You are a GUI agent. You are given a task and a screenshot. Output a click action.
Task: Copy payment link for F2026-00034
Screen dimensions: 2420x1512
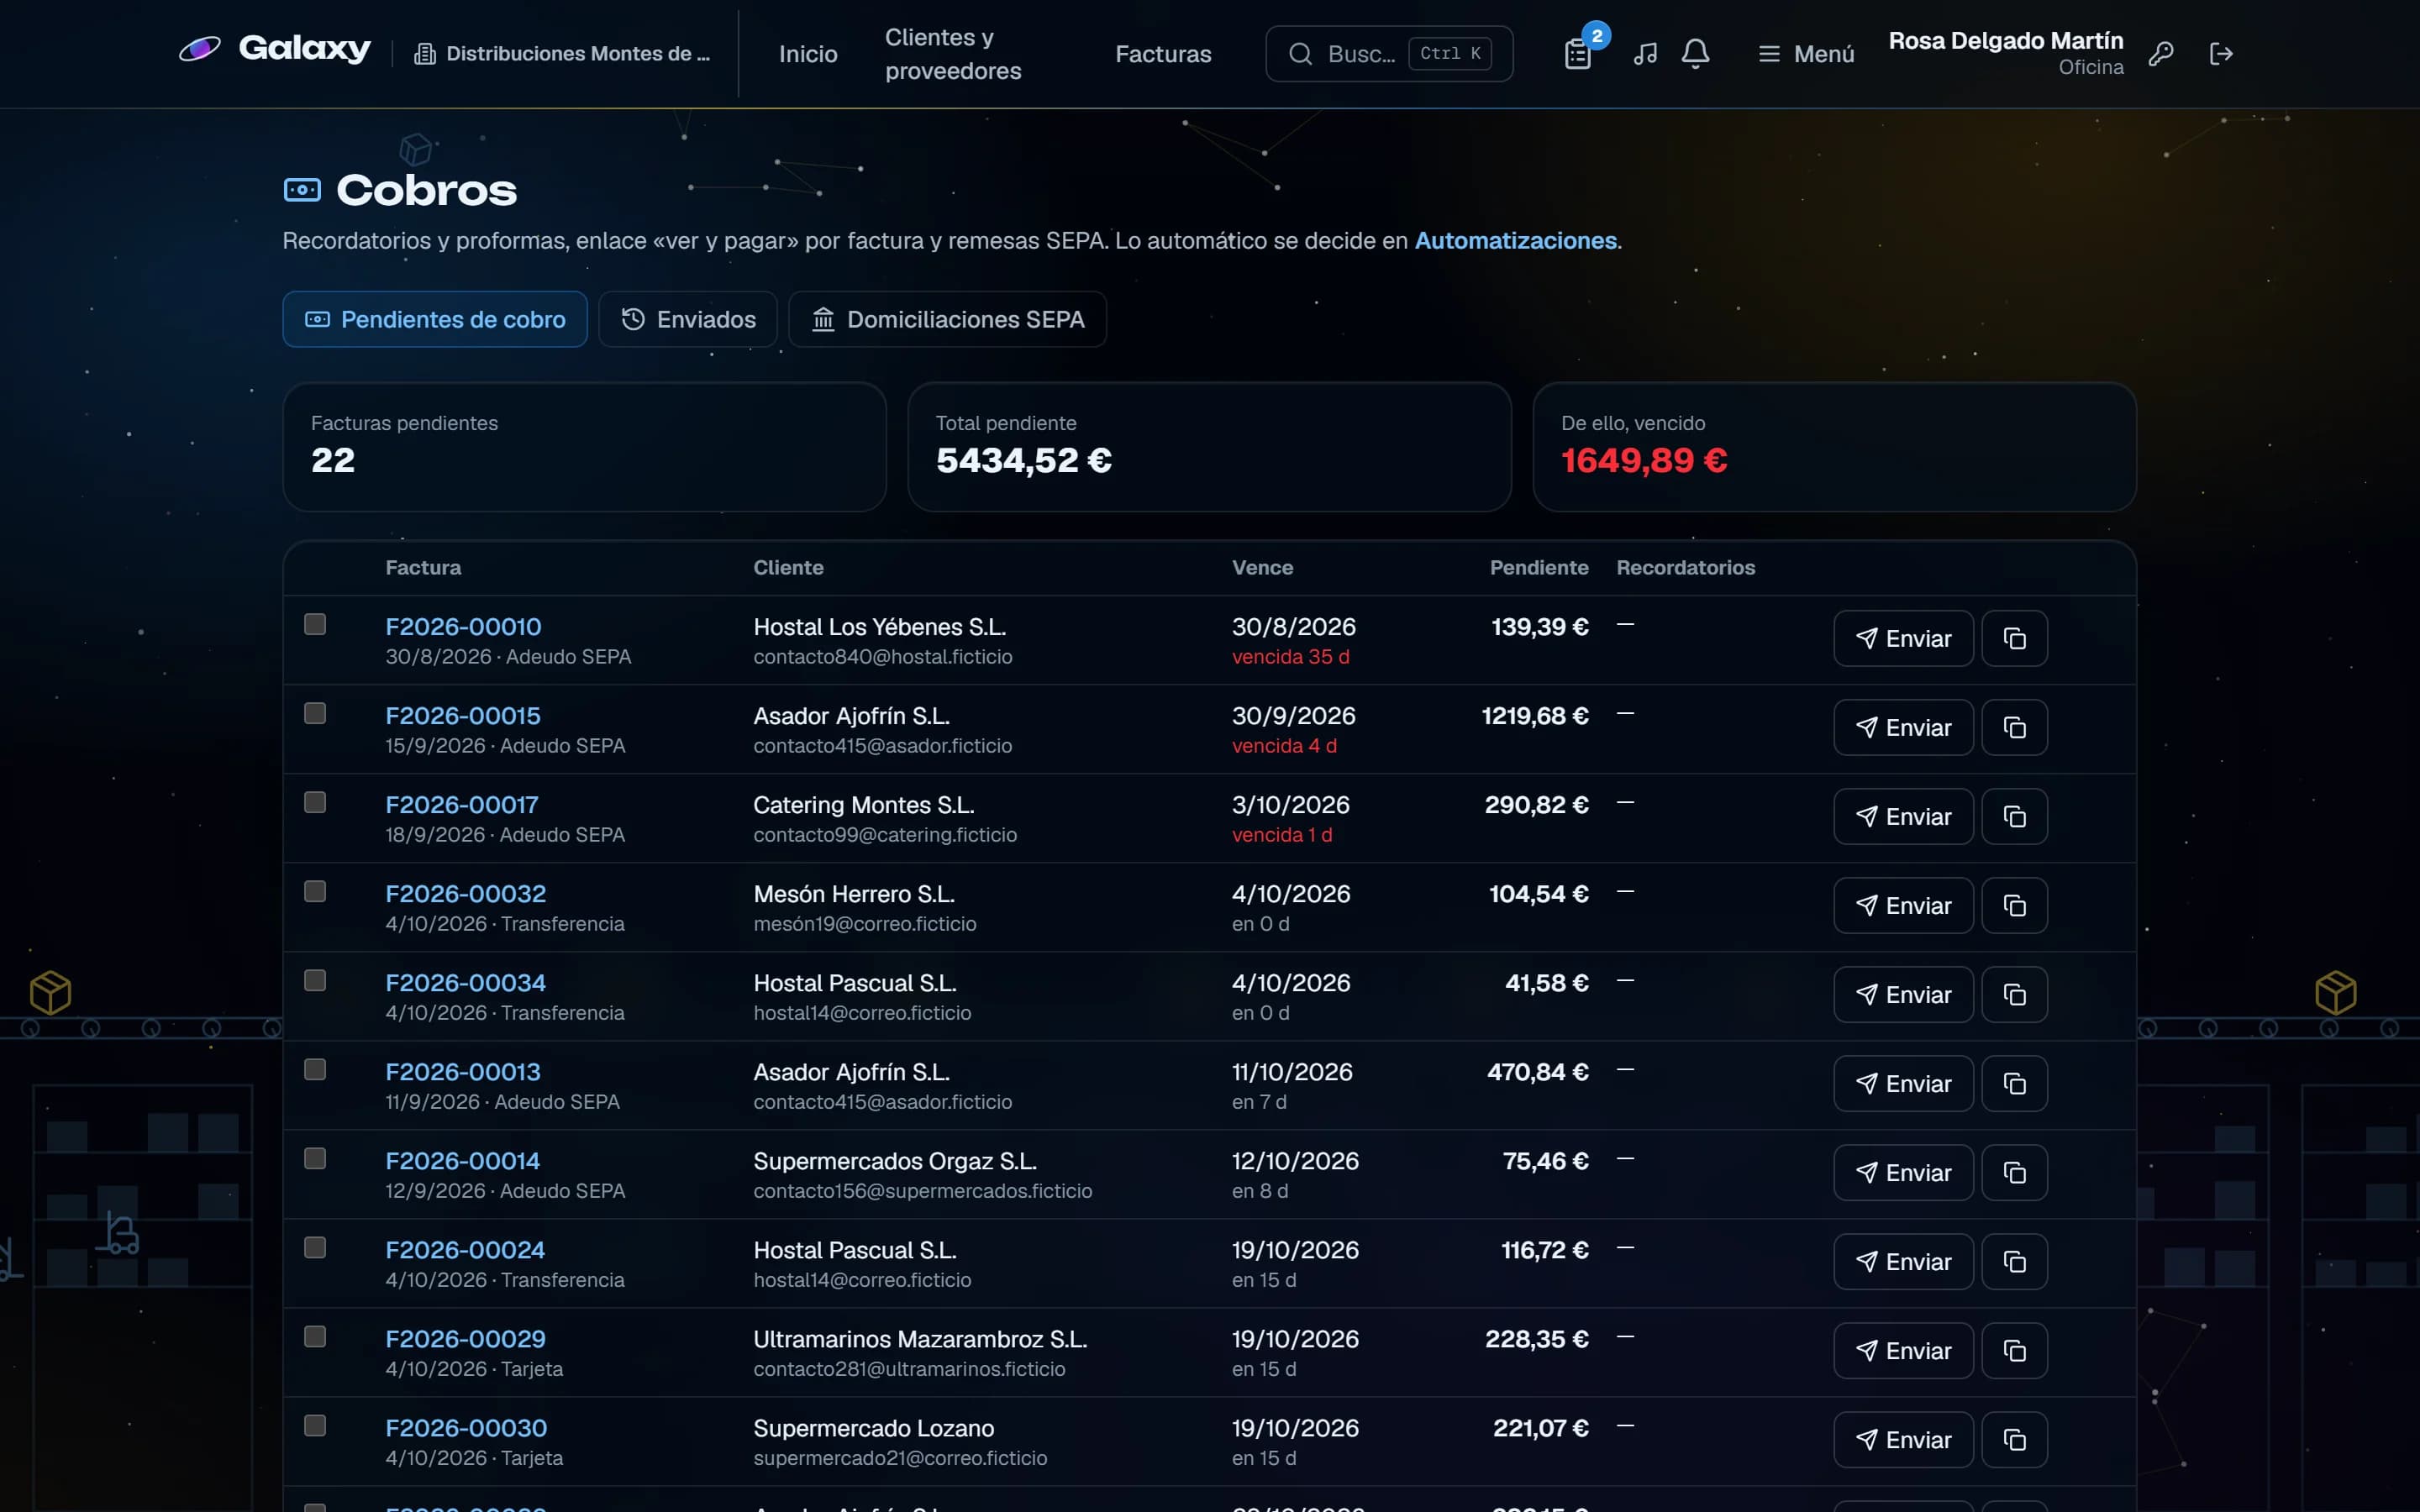[2015, 994]
